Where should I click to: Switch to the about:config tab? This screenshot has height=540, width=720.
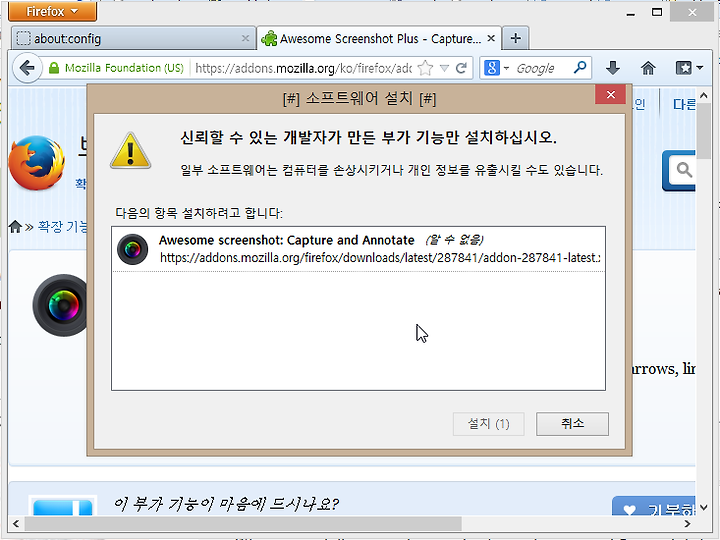(134, 39)
